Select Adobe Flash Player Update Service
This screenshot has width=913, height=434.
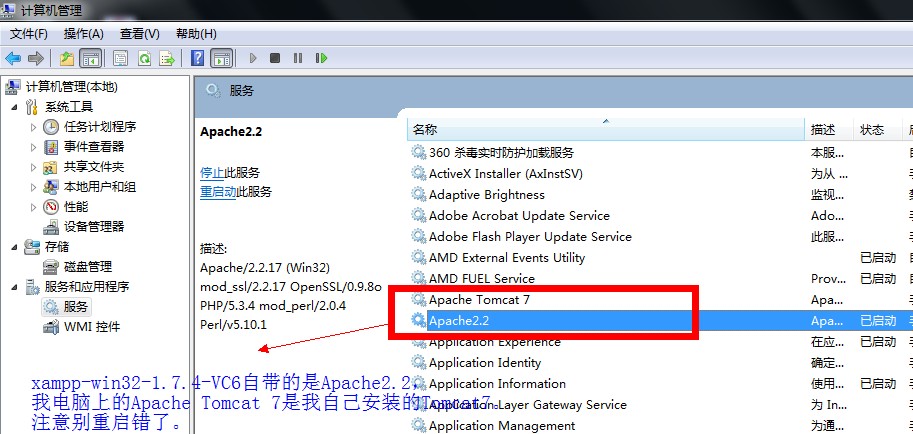(x=530, y=237)
